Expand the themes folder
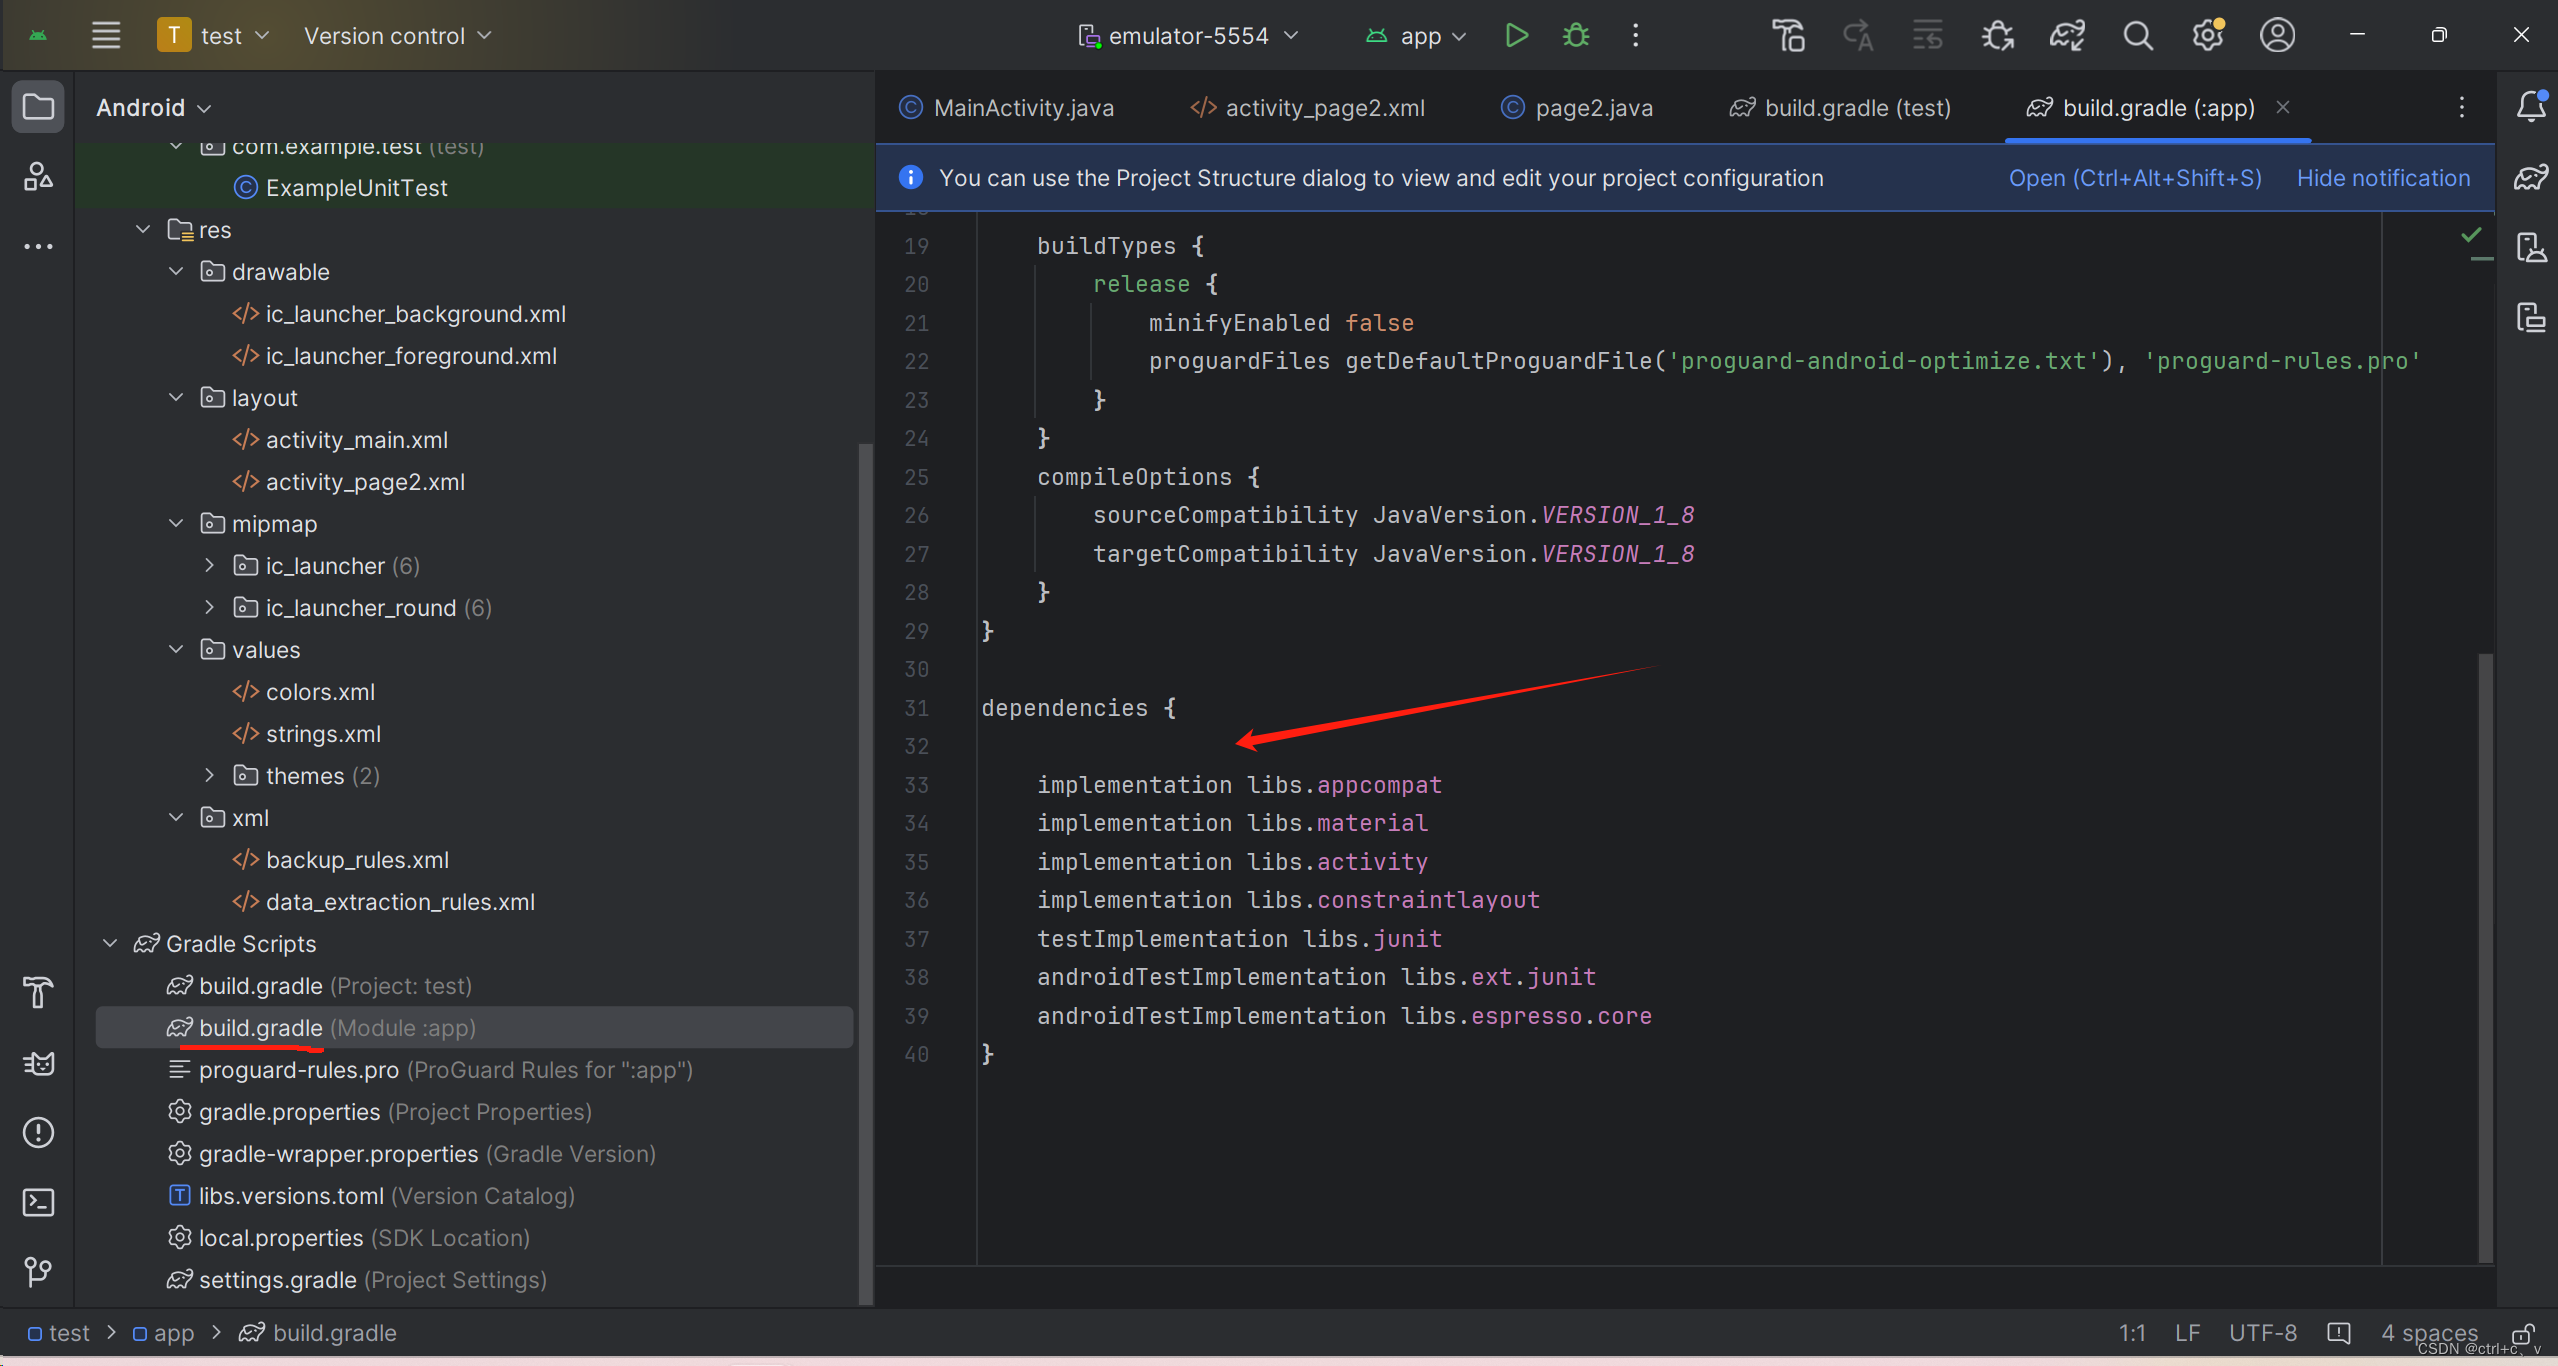Image resolution: width=2558 pixels, height=1366 pixels. [209, 775]
